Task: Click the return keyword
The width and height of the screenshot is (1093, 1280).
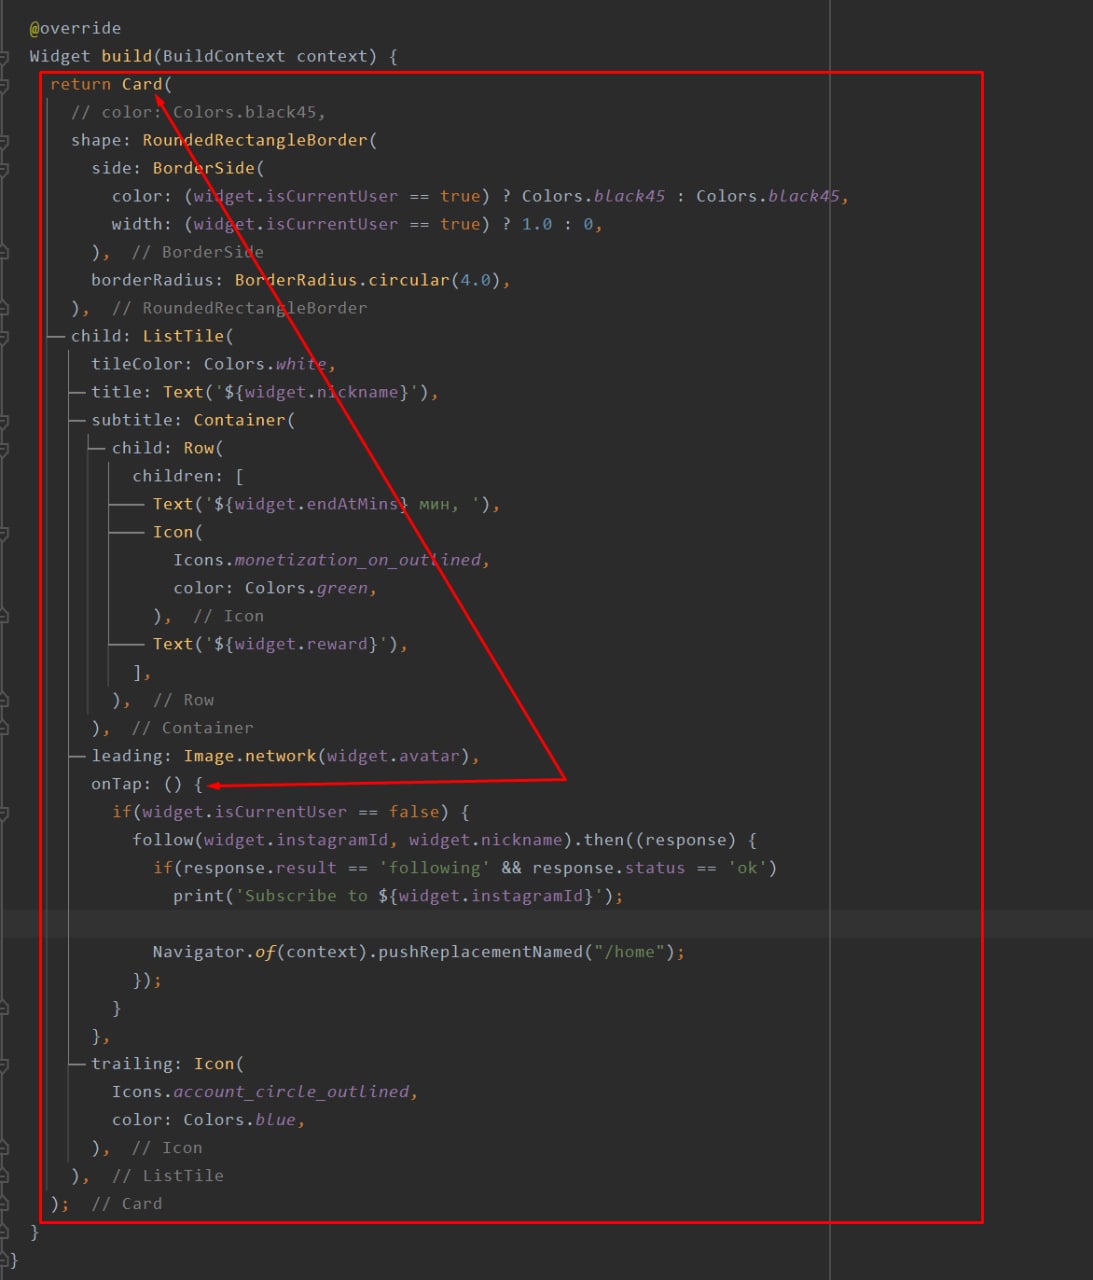Action: point(80,84)
